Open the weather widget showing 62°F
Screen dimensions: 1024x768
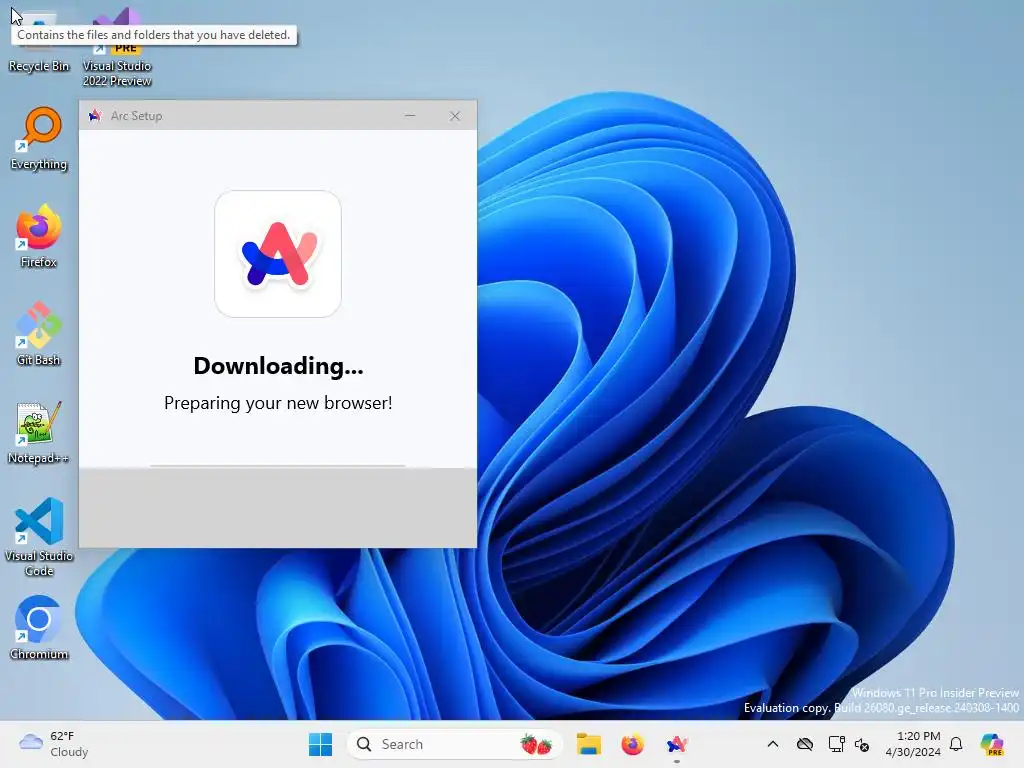coord(54,744)
